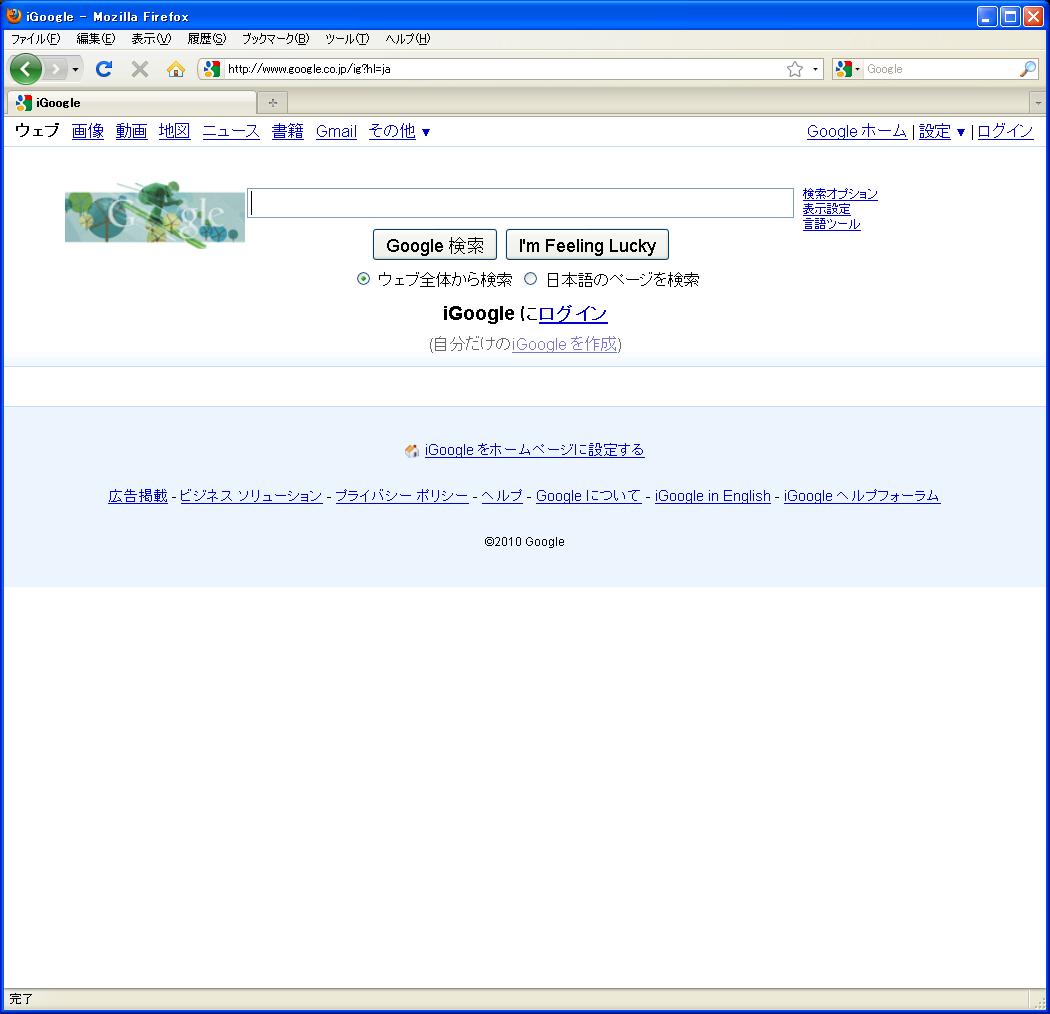The image size is (1050, 1014).
Task: Open the list all tabs dropdown
Action: point(1038,103)
